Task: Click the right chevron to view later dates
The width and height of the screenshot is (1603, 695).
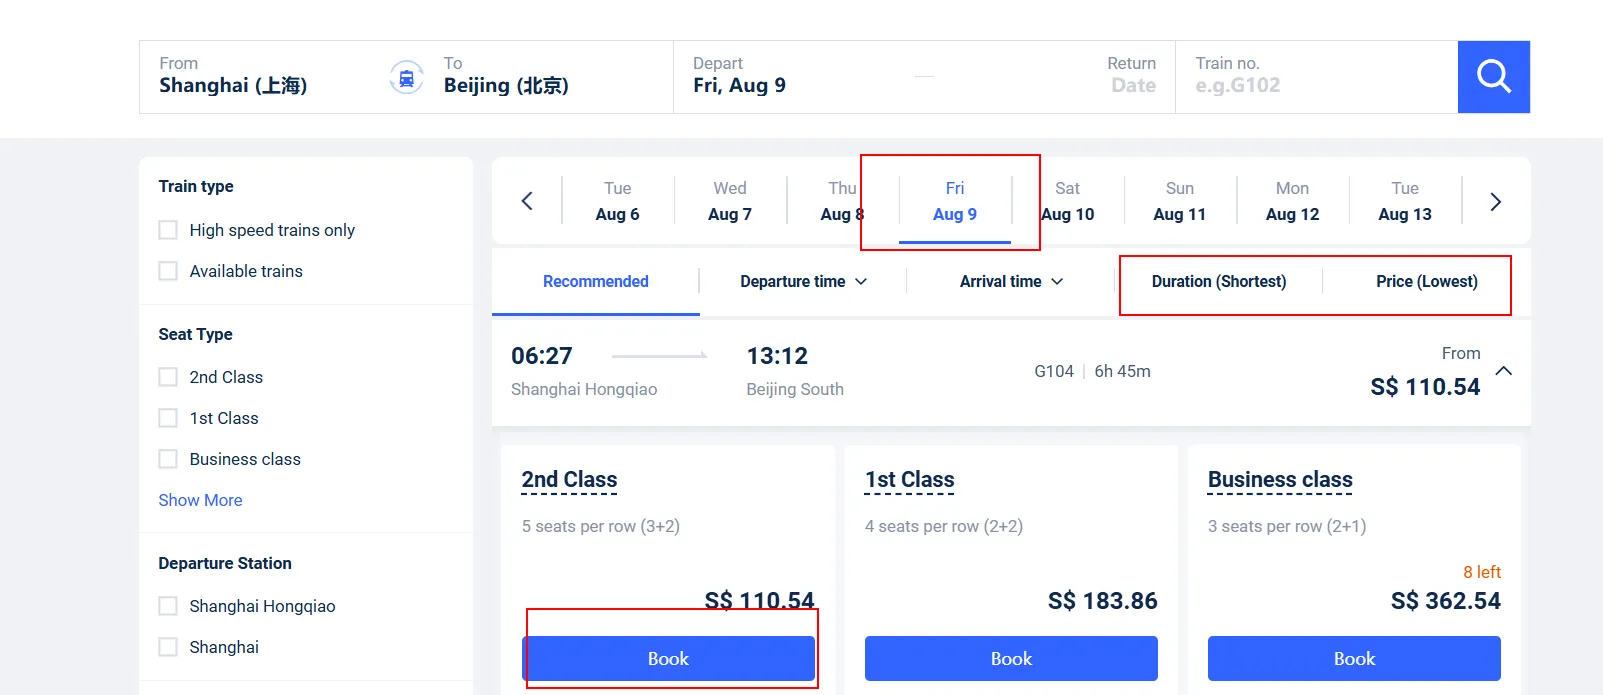Action: coord(1495,200)
